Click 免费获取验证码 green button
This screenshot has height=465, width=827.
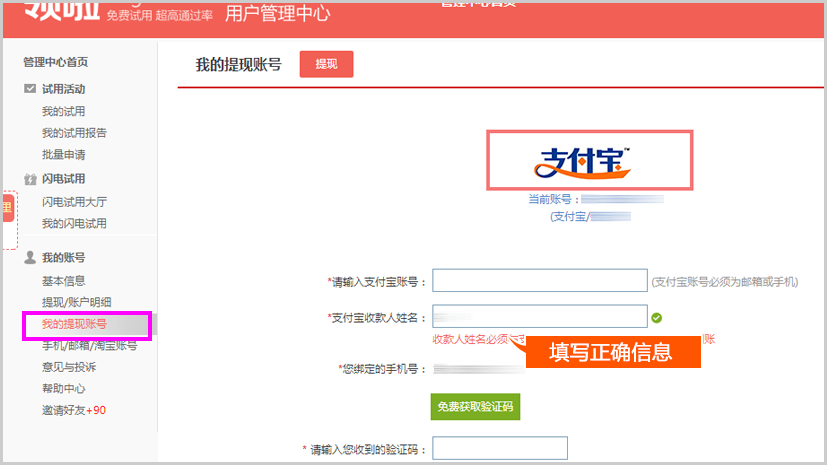(x=475, y=406)
